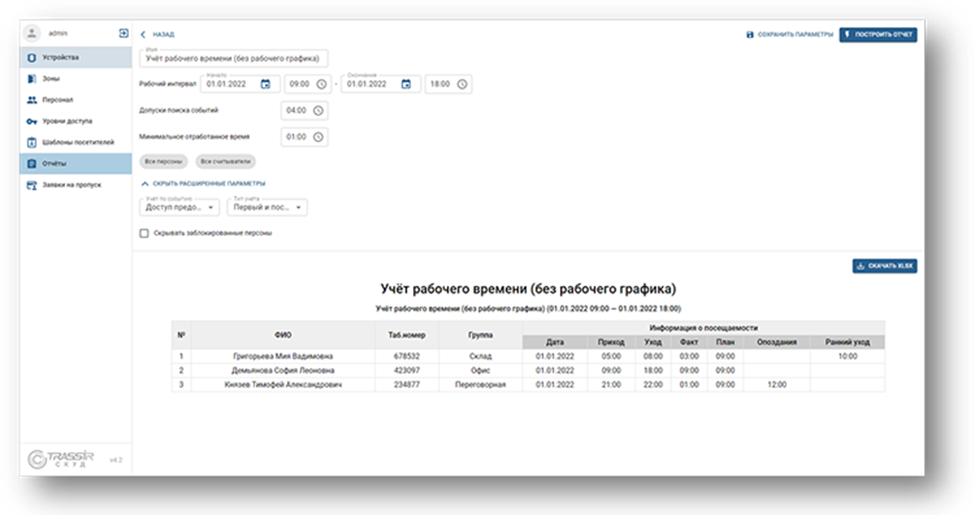Open the Доступ предо... event dropdown
Viewport: 975px width, 515px height.
pyautogui.click(x=179, y=207)
